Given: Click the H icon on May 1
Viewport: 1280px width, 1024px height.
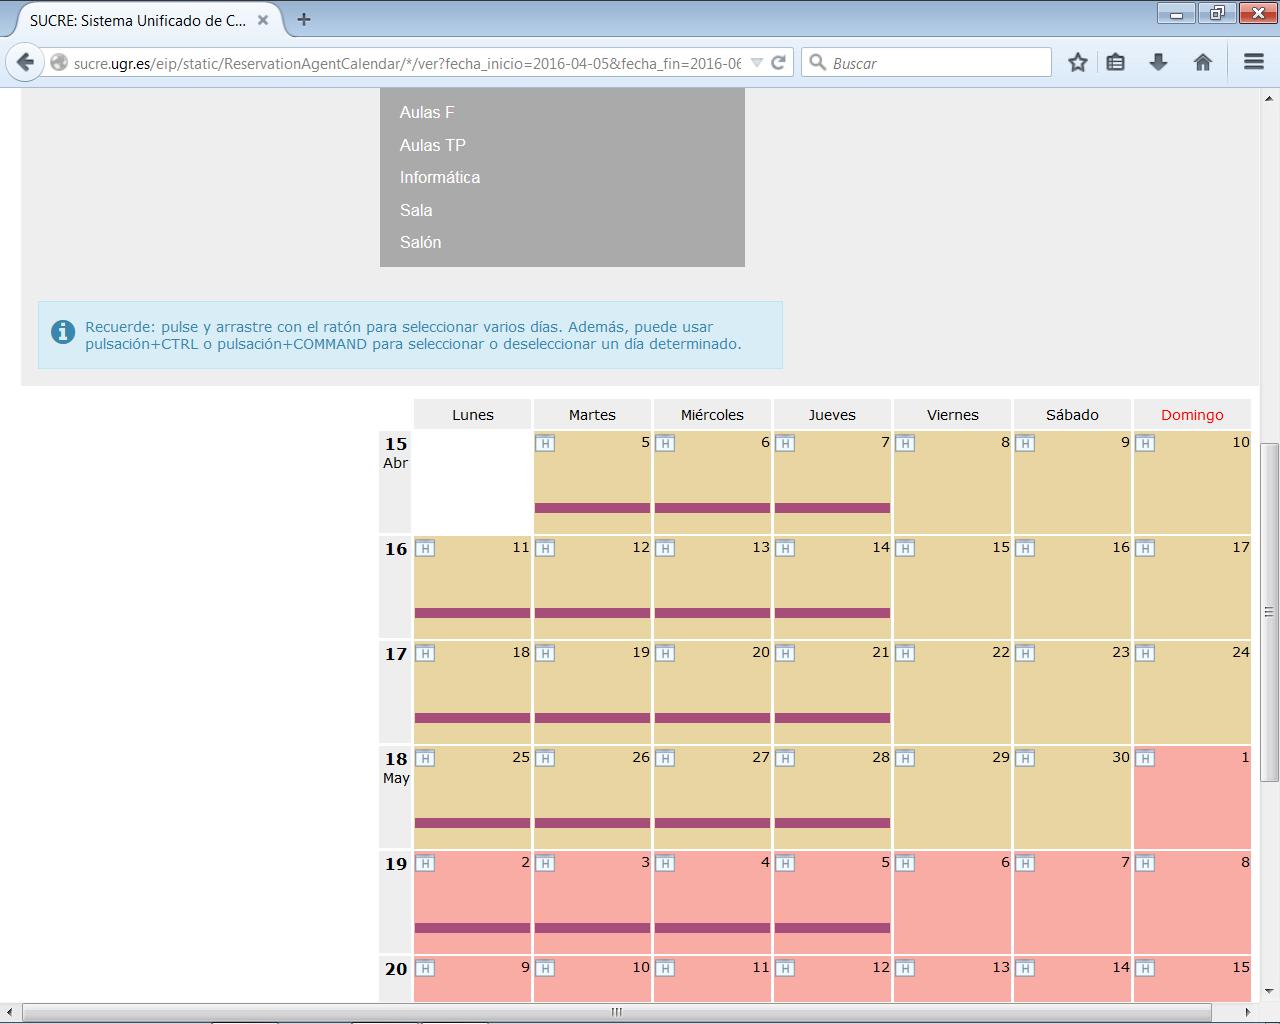Looking at the screenshot, I should click(1145, 758).
